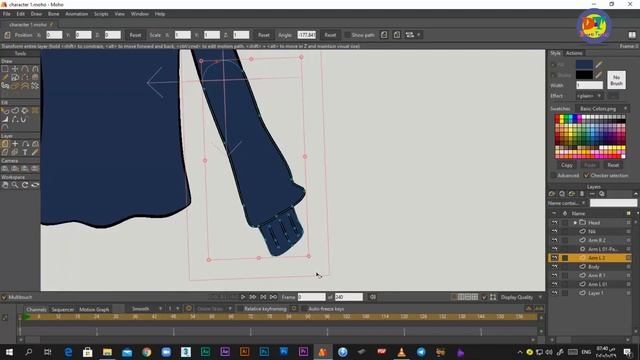
Task: Open VLC from the Windows taskbar
Action: (x=401, y=352)
